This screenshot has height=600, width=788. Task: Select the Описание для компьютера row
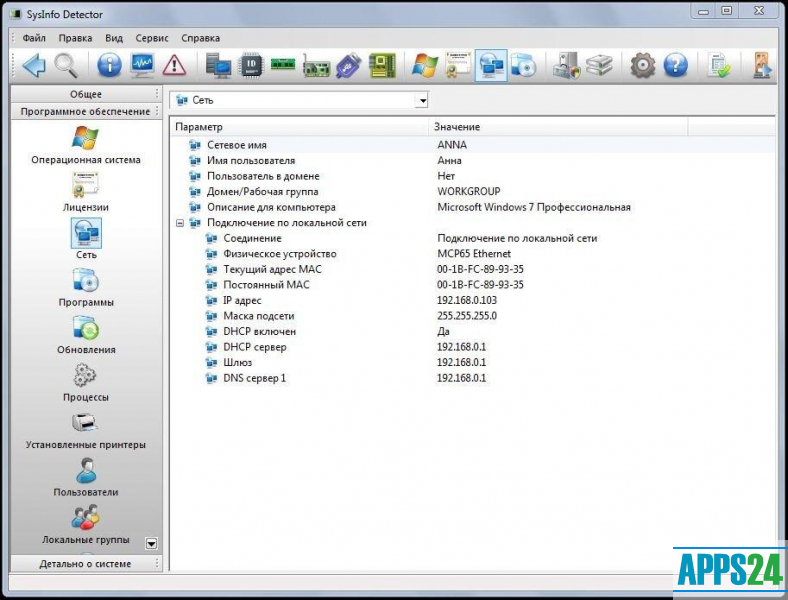[x=472, y=207]
